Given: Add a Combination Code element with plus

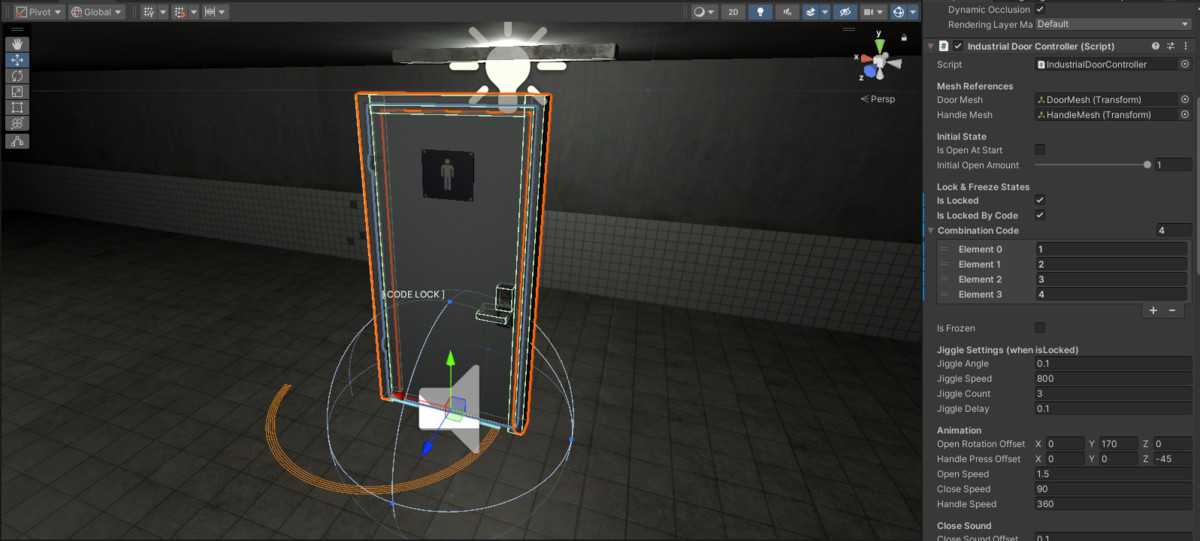Looking at the screenshot, I should [1153, 311].
